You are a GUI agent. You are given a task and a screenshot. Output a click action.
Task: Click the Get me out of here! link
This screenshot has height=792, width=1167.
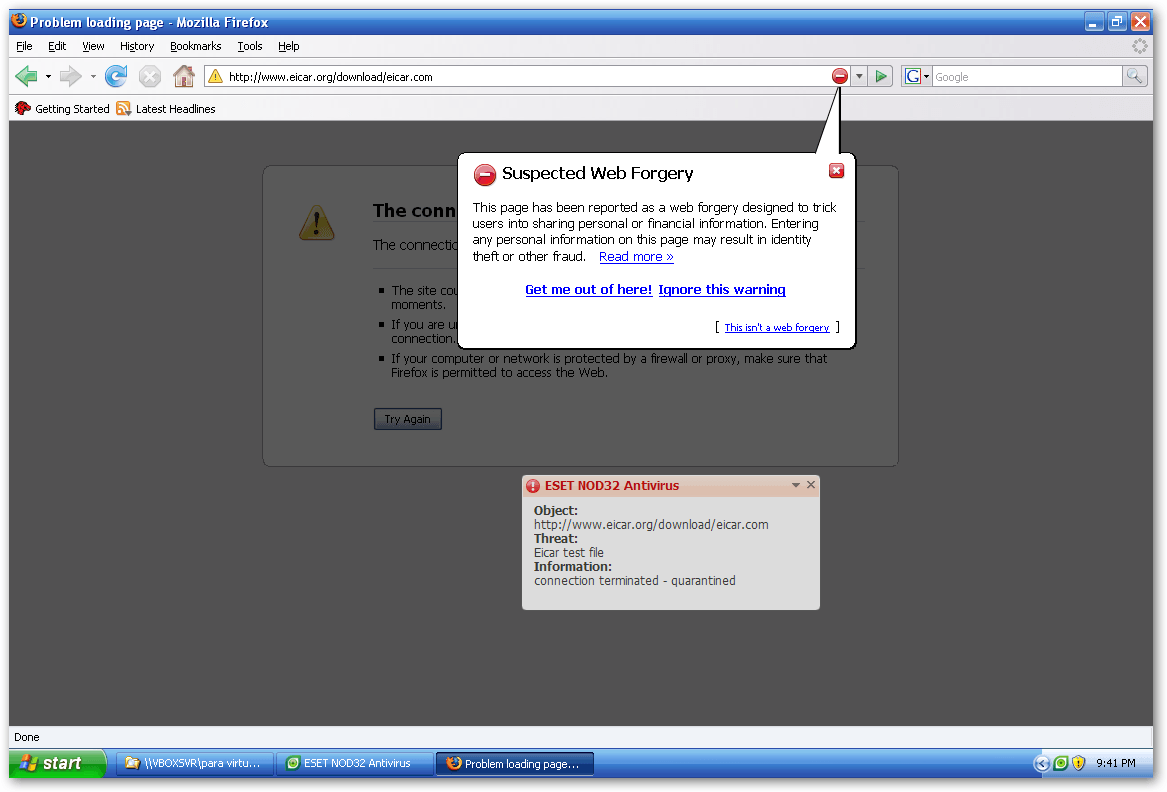[588, 290]
